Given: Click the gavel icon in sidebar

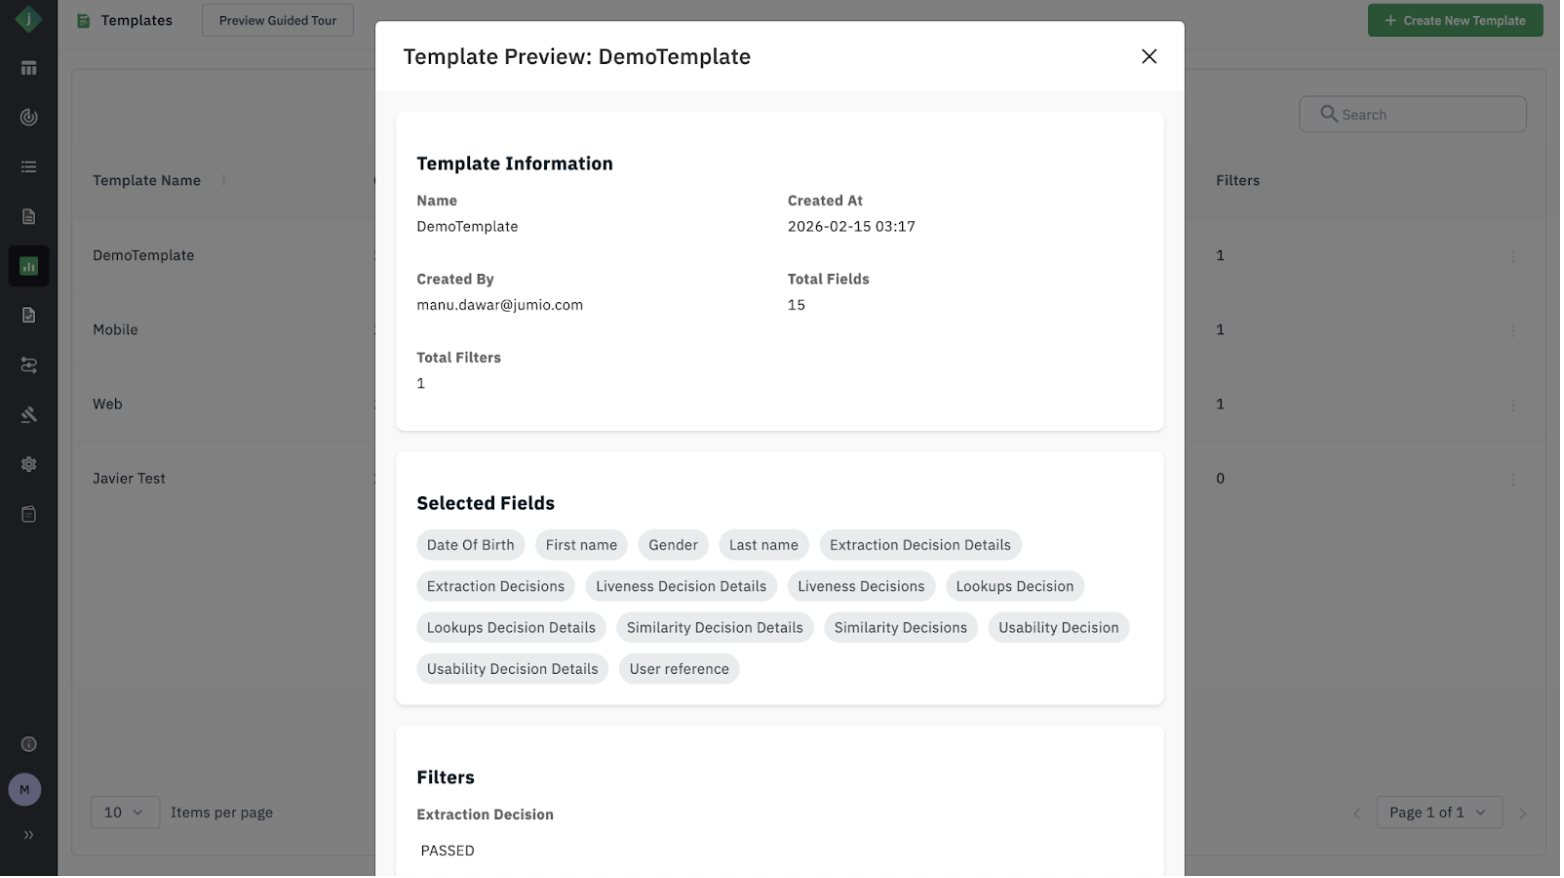Looking at the screenshot, I should click(x=29, y=415).
